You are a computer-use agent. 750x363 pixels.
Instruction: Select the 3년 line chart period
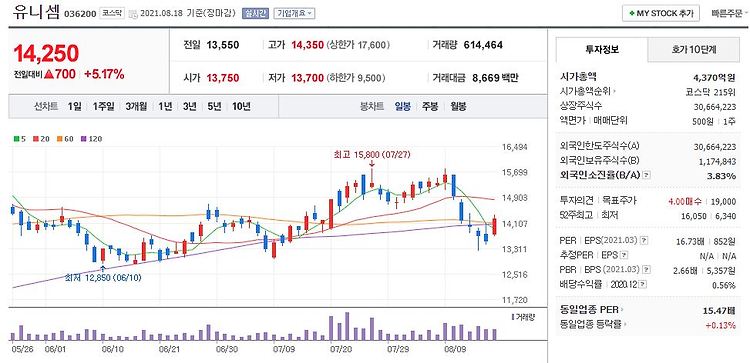(x=189, y=106)
